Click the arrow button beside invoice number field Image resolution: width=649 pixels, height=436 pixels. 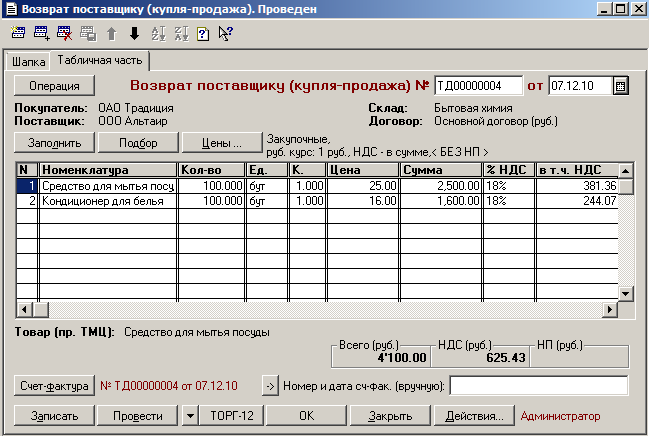269,386
